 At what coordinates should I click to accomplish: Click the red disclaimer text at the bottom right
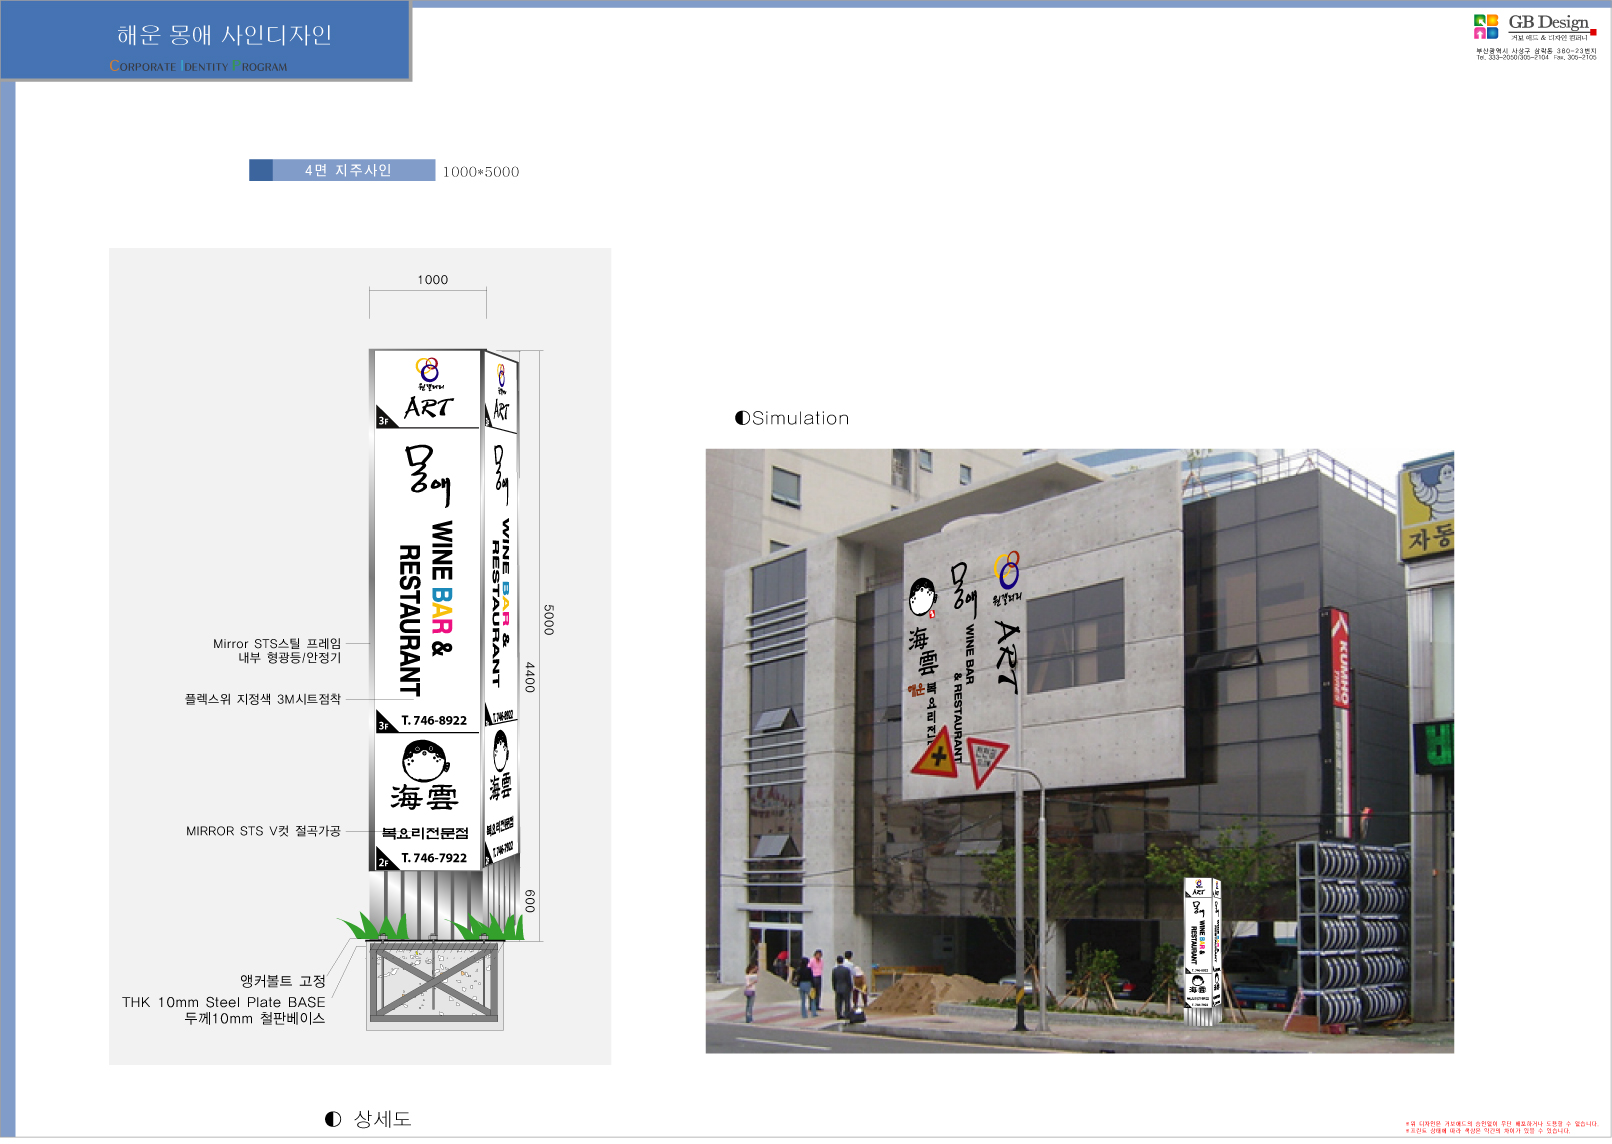[1501, 1127]
